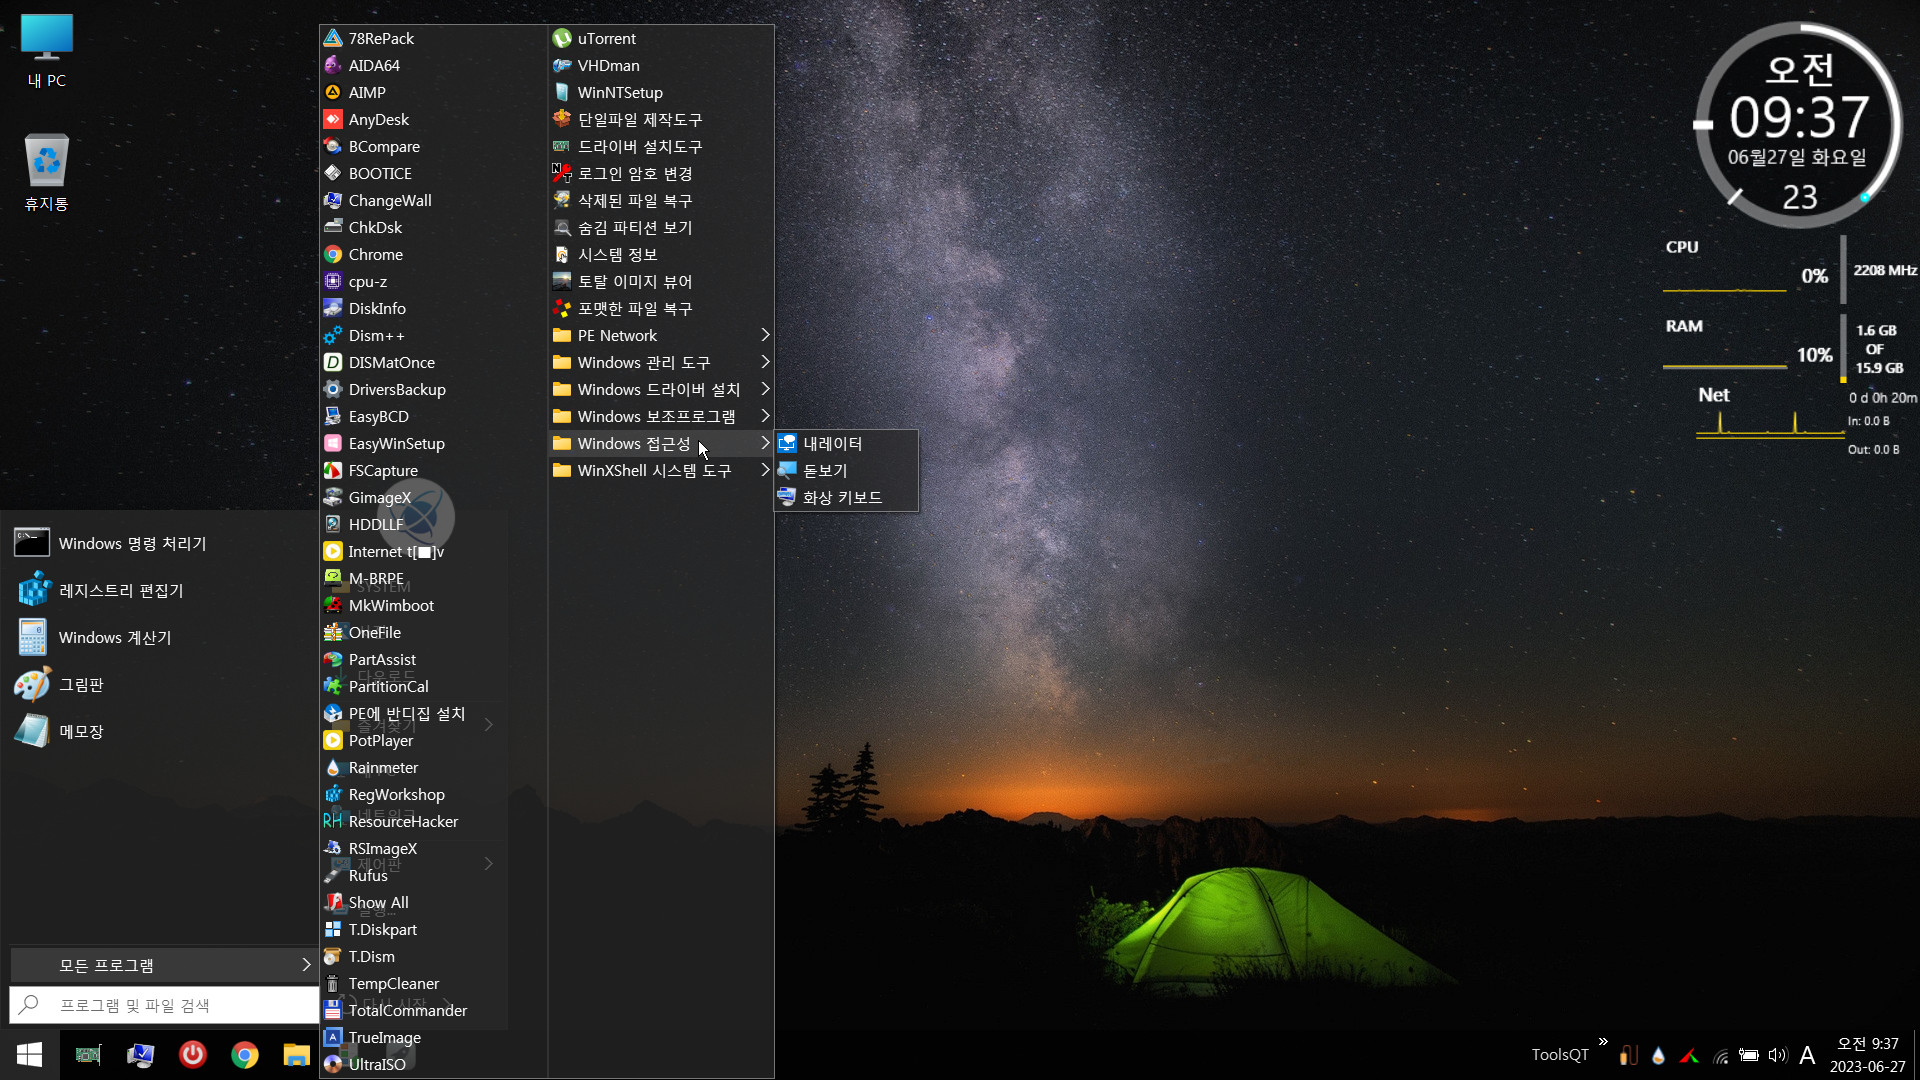The image size is (1920, 1080).
Task: Expand the WinXShell 시스템 도구 folder
Action: pyautogui.click(x=661, y=470)
